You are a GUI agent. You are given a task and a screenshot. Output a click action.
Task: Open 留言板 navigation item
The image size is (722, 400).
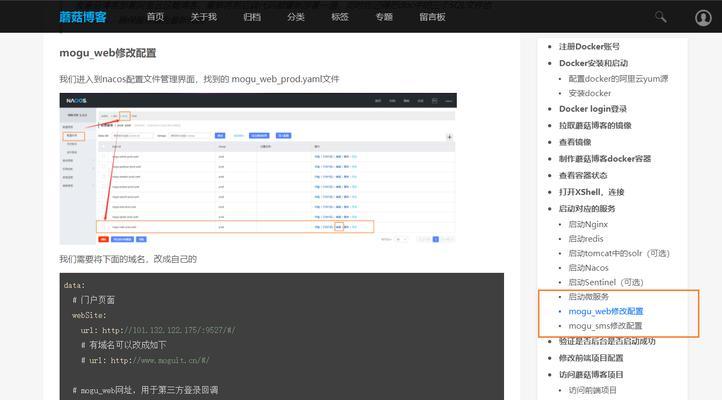pos(432,17)
